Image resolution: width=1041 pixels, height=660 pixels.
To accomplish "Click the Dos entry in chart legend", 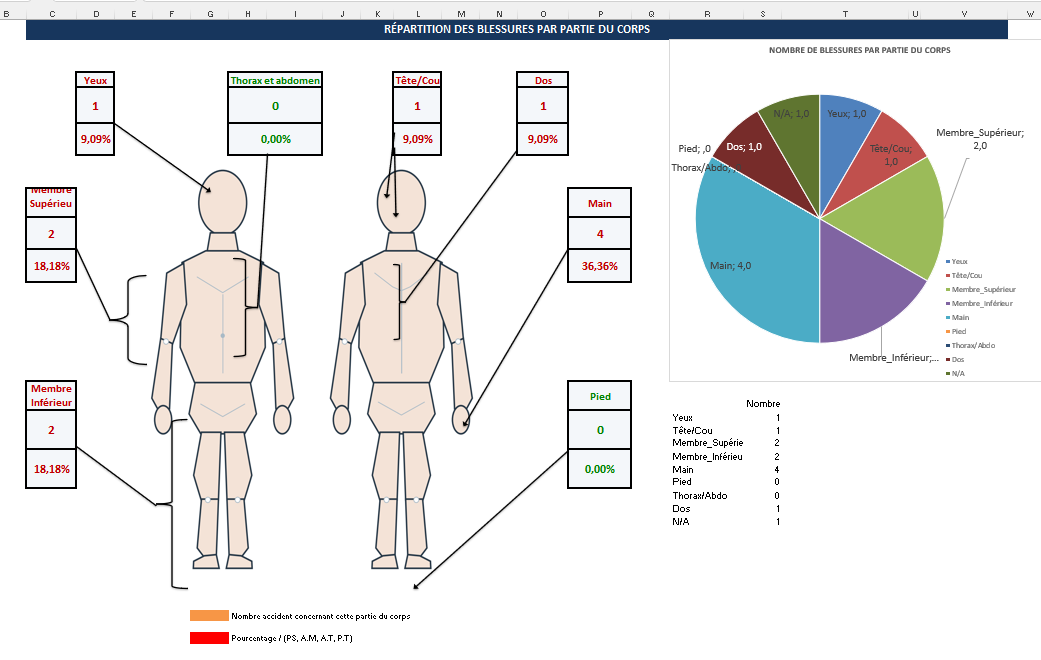I will click(955, 359).
